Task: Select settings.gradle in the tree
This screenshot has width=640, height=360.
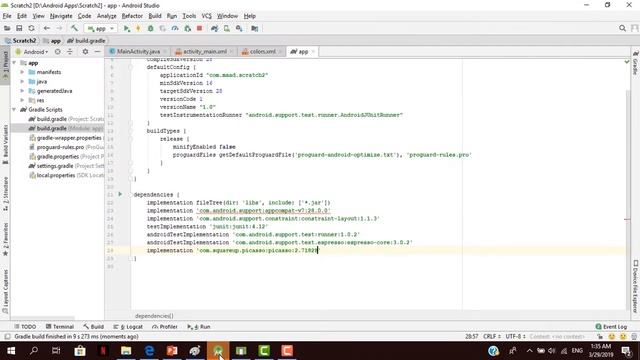Action: 66,166
